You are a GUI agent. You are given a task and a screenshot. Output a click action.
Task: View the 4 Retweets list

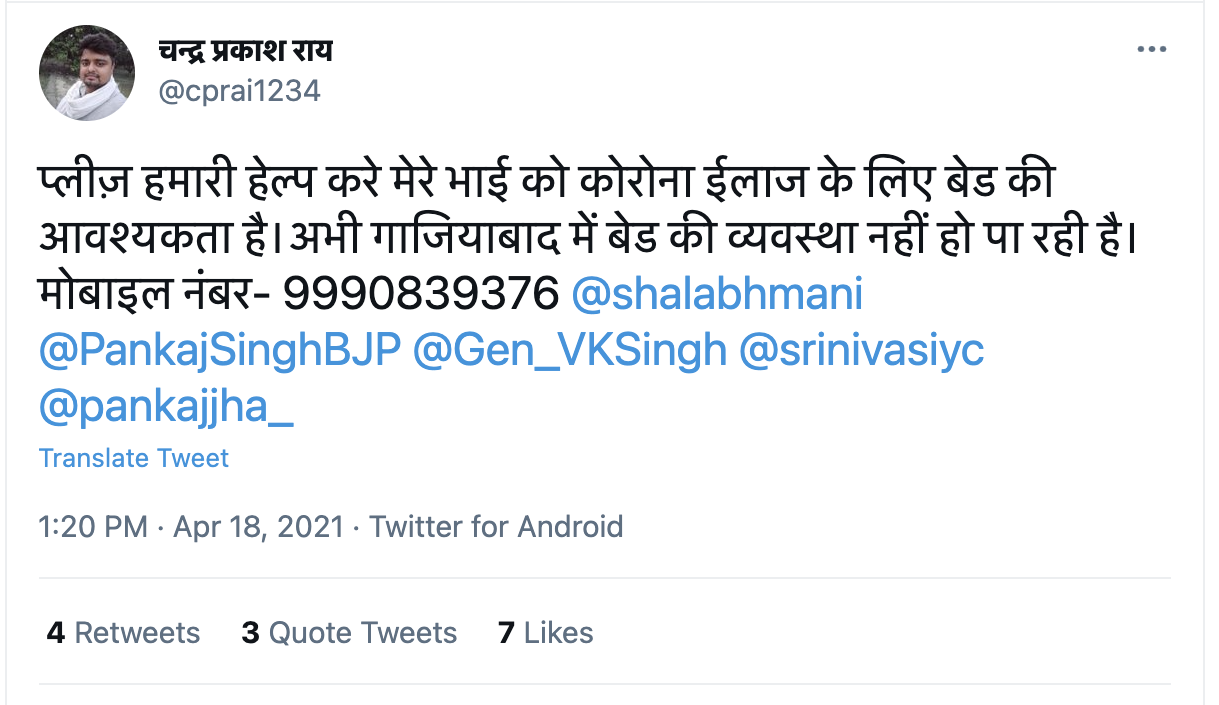[123, 633]
